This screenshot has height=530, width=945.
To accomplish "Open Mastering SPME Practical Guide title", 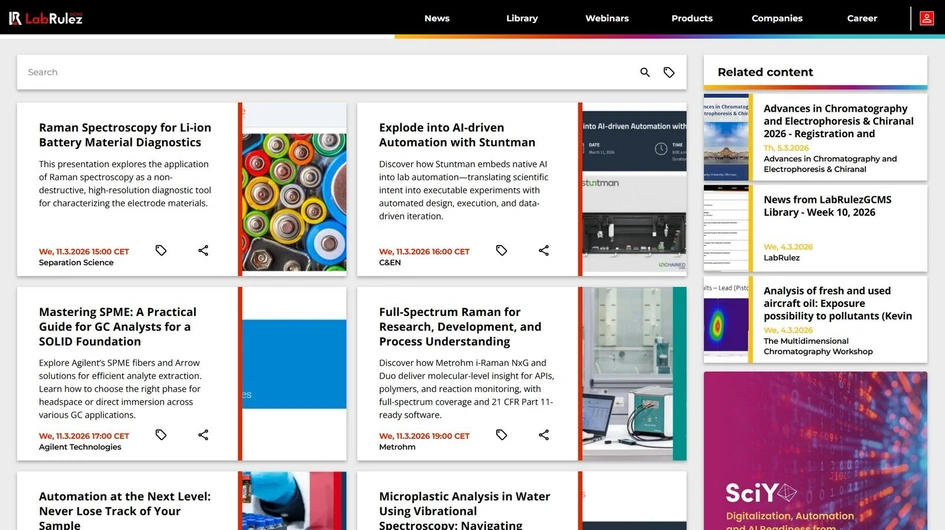I will [x=118, y=327].
